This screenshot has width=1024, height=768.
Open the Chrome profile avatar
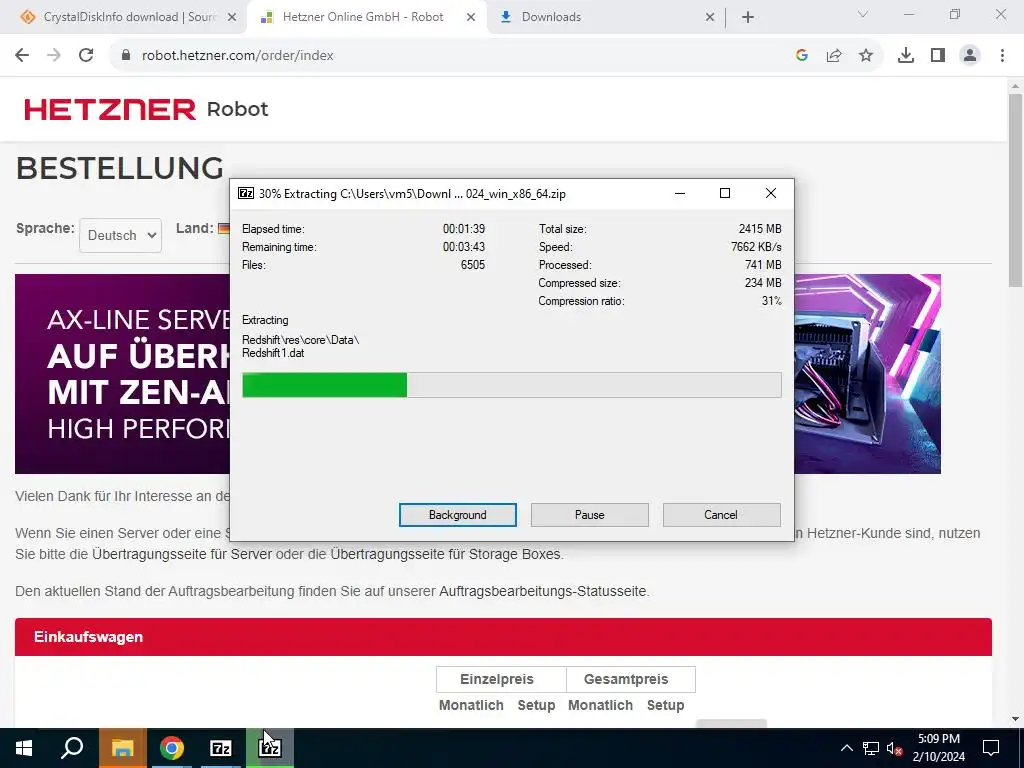tap(970, 56)
